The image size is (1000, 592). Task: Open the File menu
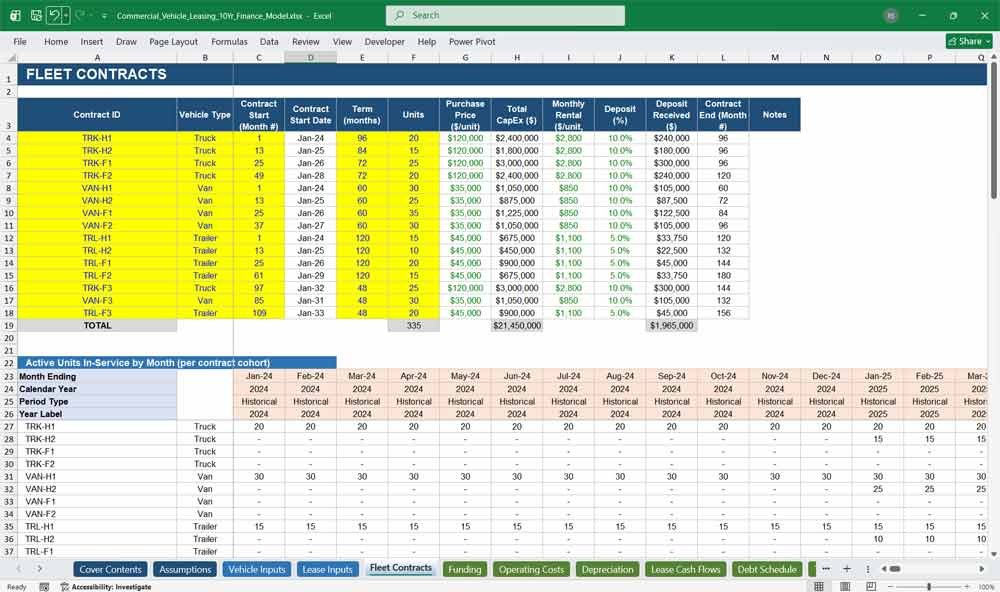(20, 41)
